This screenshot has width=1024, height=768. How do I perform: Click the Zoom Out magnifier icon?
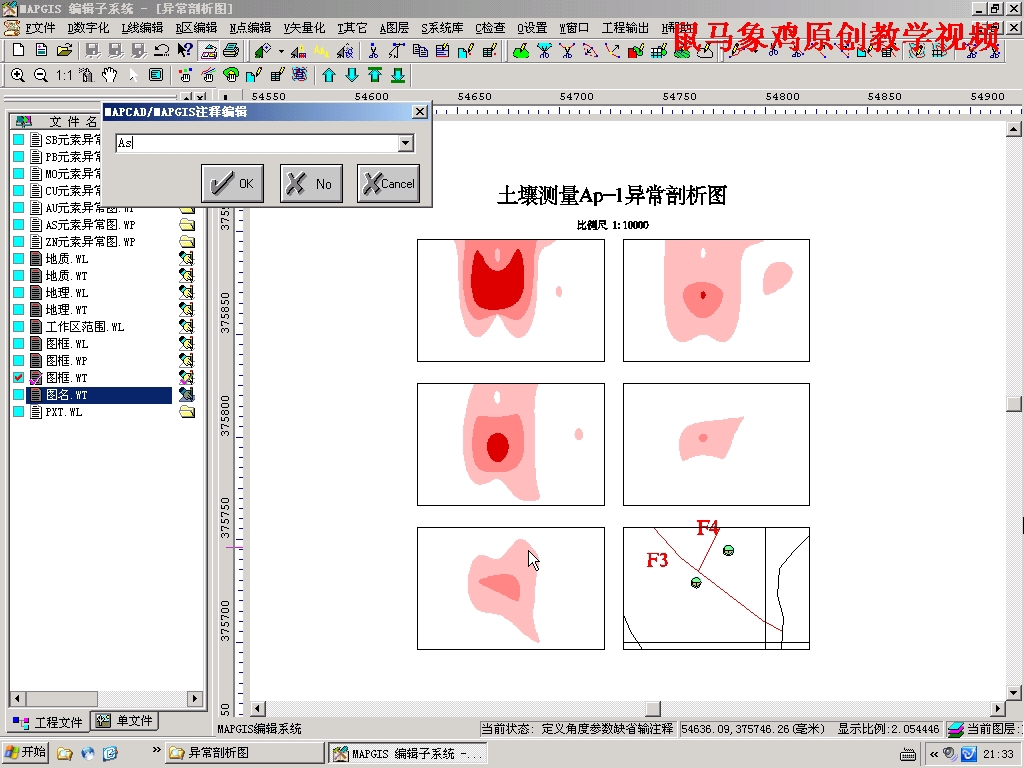click(x=40, y=75)
